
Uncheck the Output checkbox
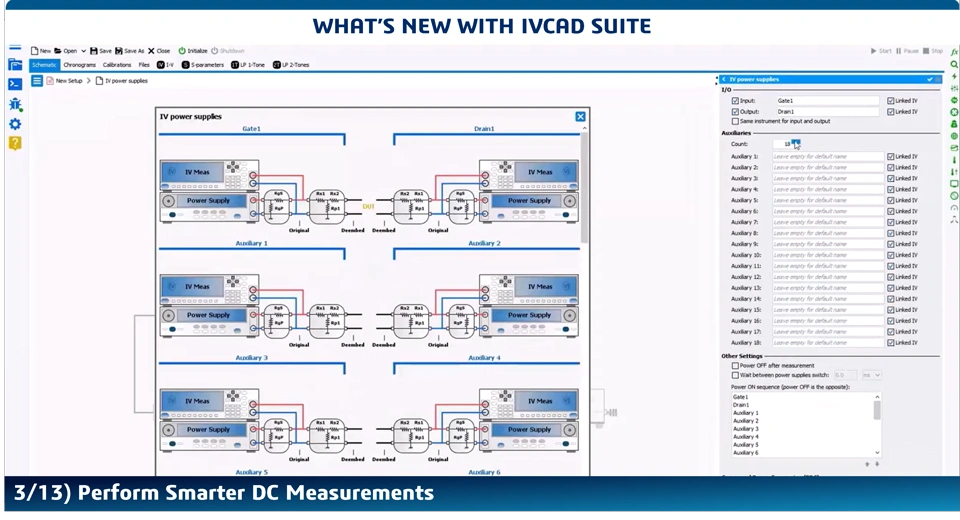click(735, 111)
